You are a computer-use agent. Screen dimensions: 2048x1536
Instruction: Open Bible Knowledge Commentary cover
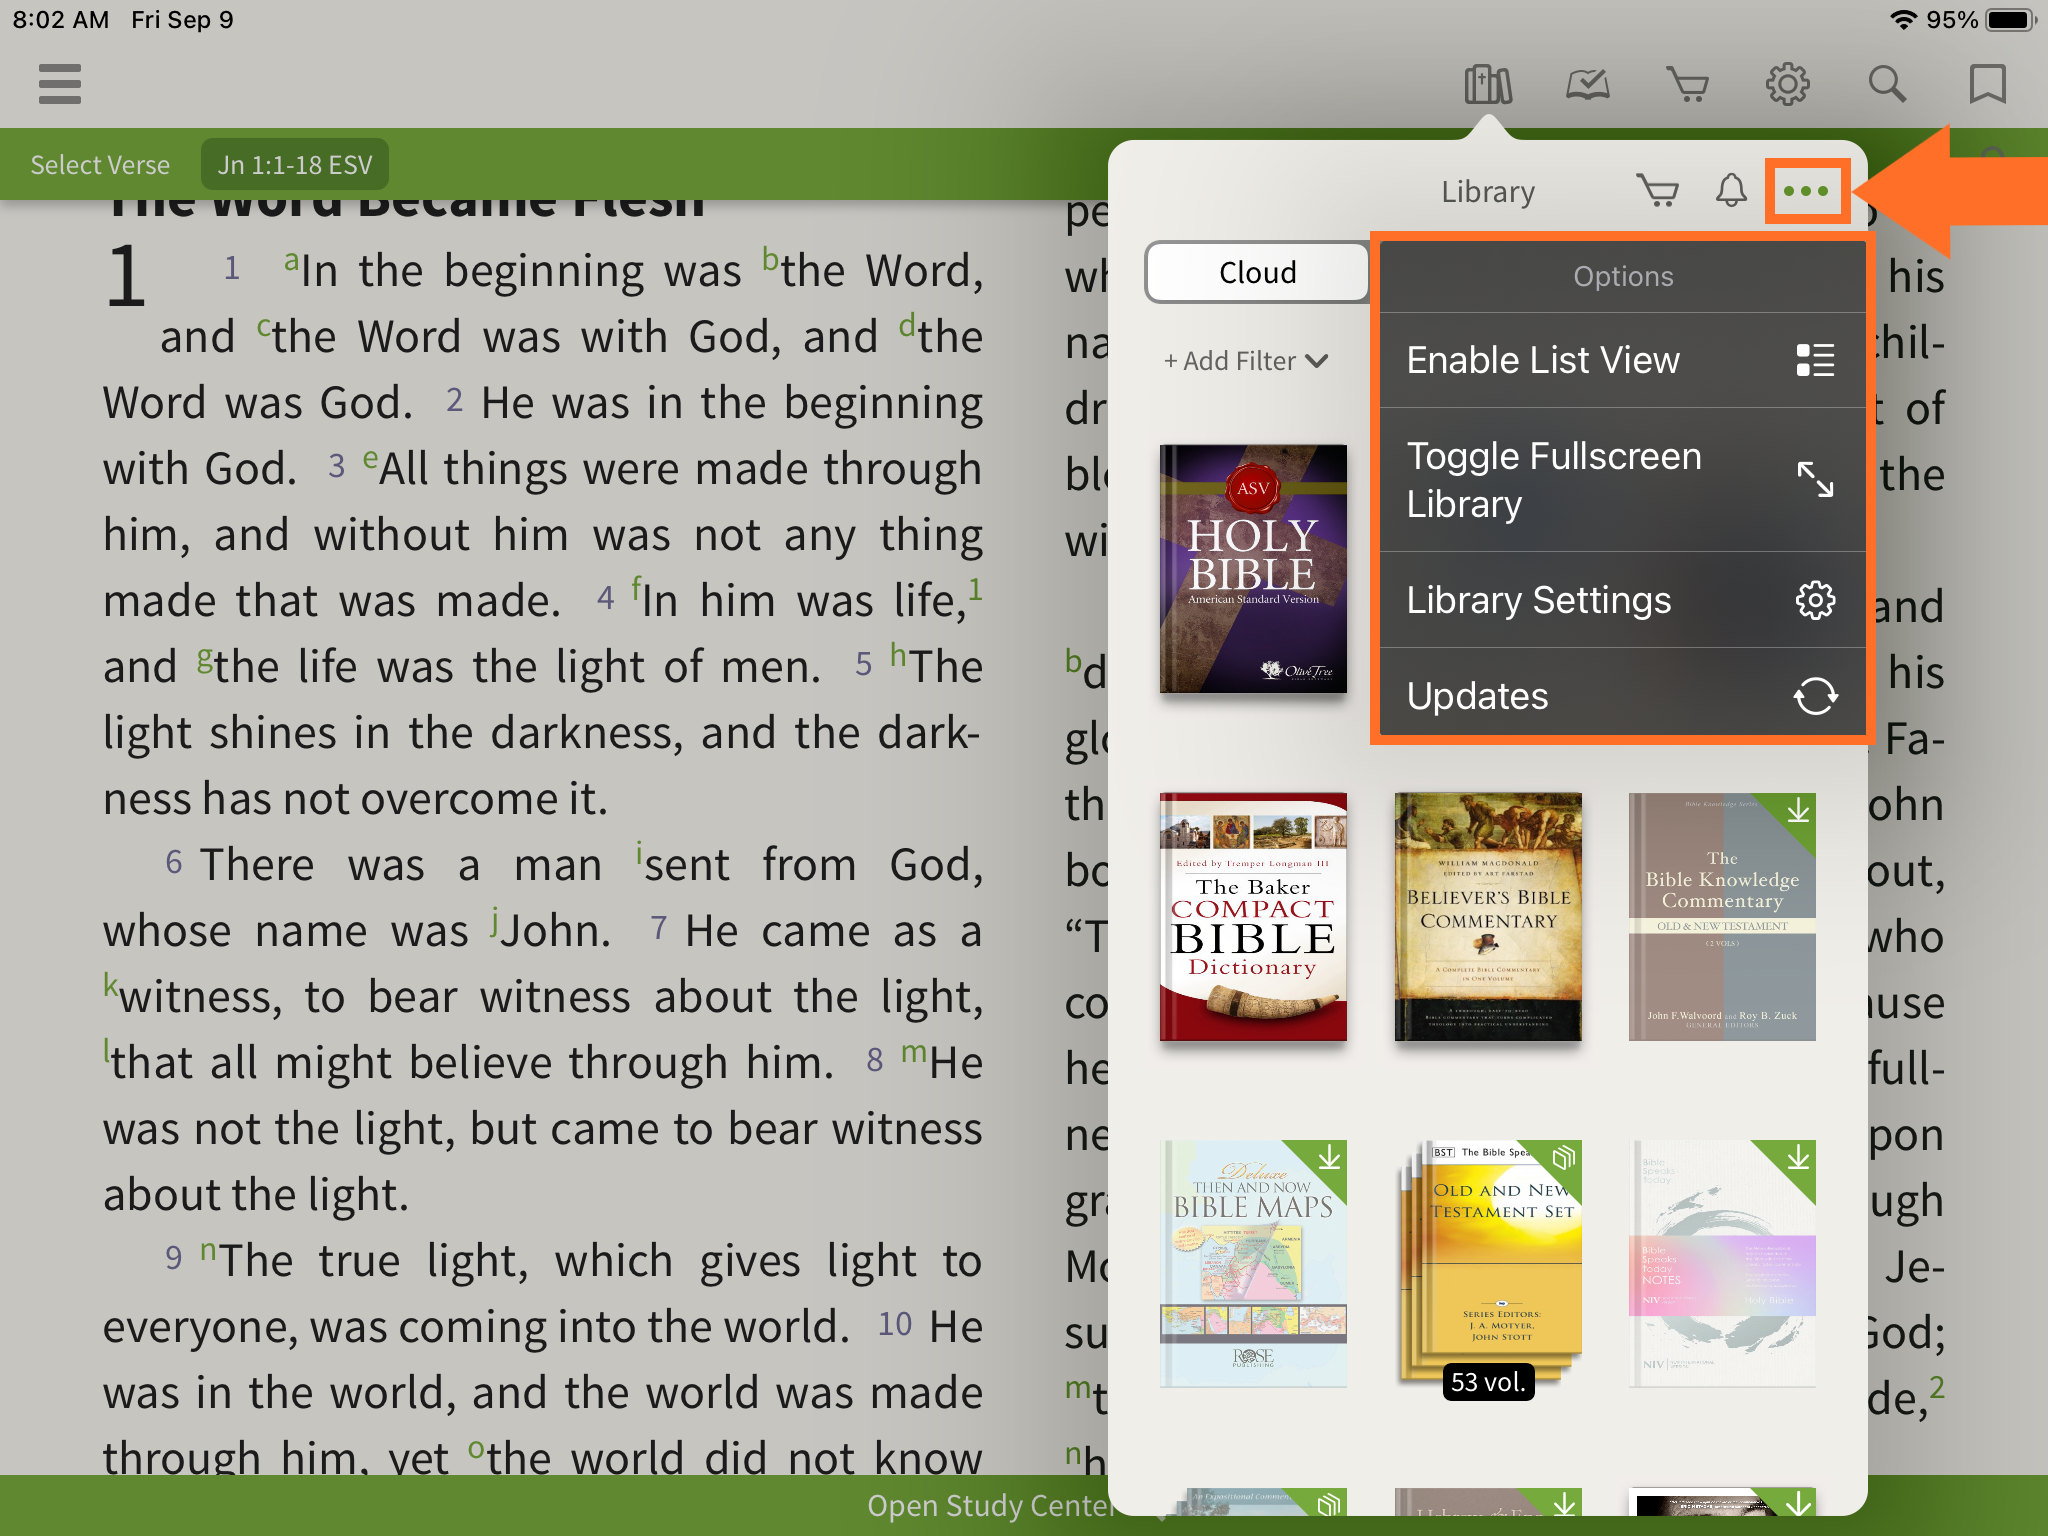pos(1722,916)
